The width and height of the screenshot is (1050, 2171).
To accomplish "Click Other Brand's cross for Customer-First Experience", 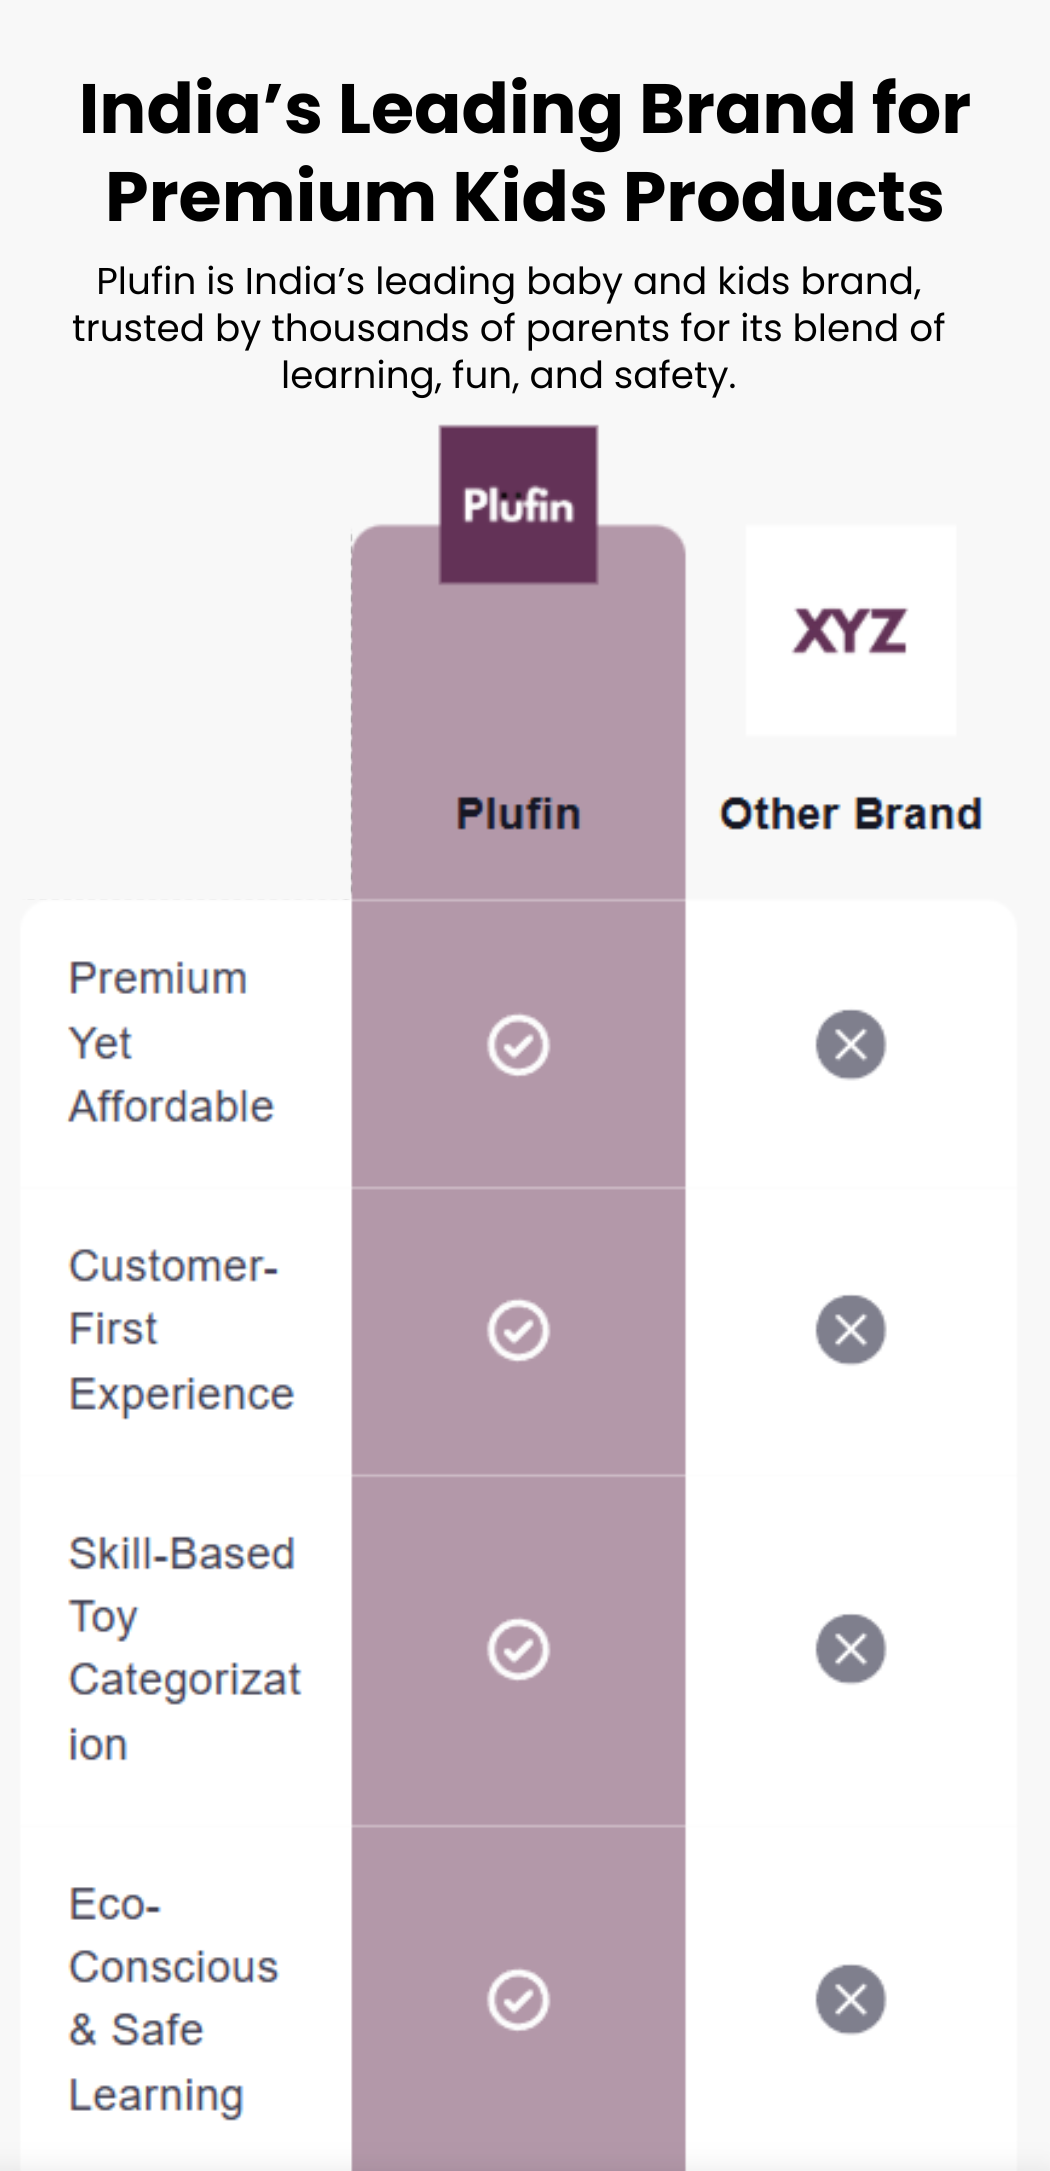I will 850,1330.
